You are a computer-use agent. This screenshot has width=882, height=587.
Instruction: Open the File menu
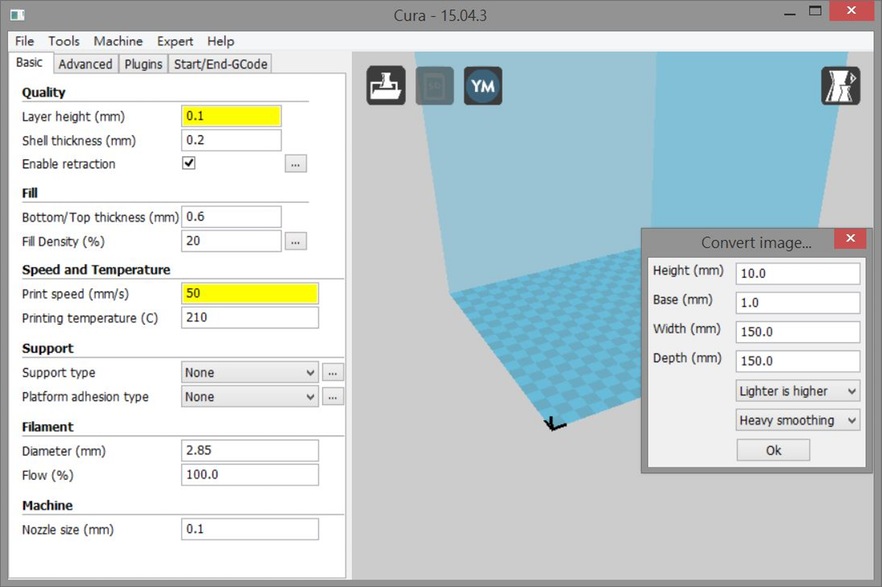tap(24, 41)
